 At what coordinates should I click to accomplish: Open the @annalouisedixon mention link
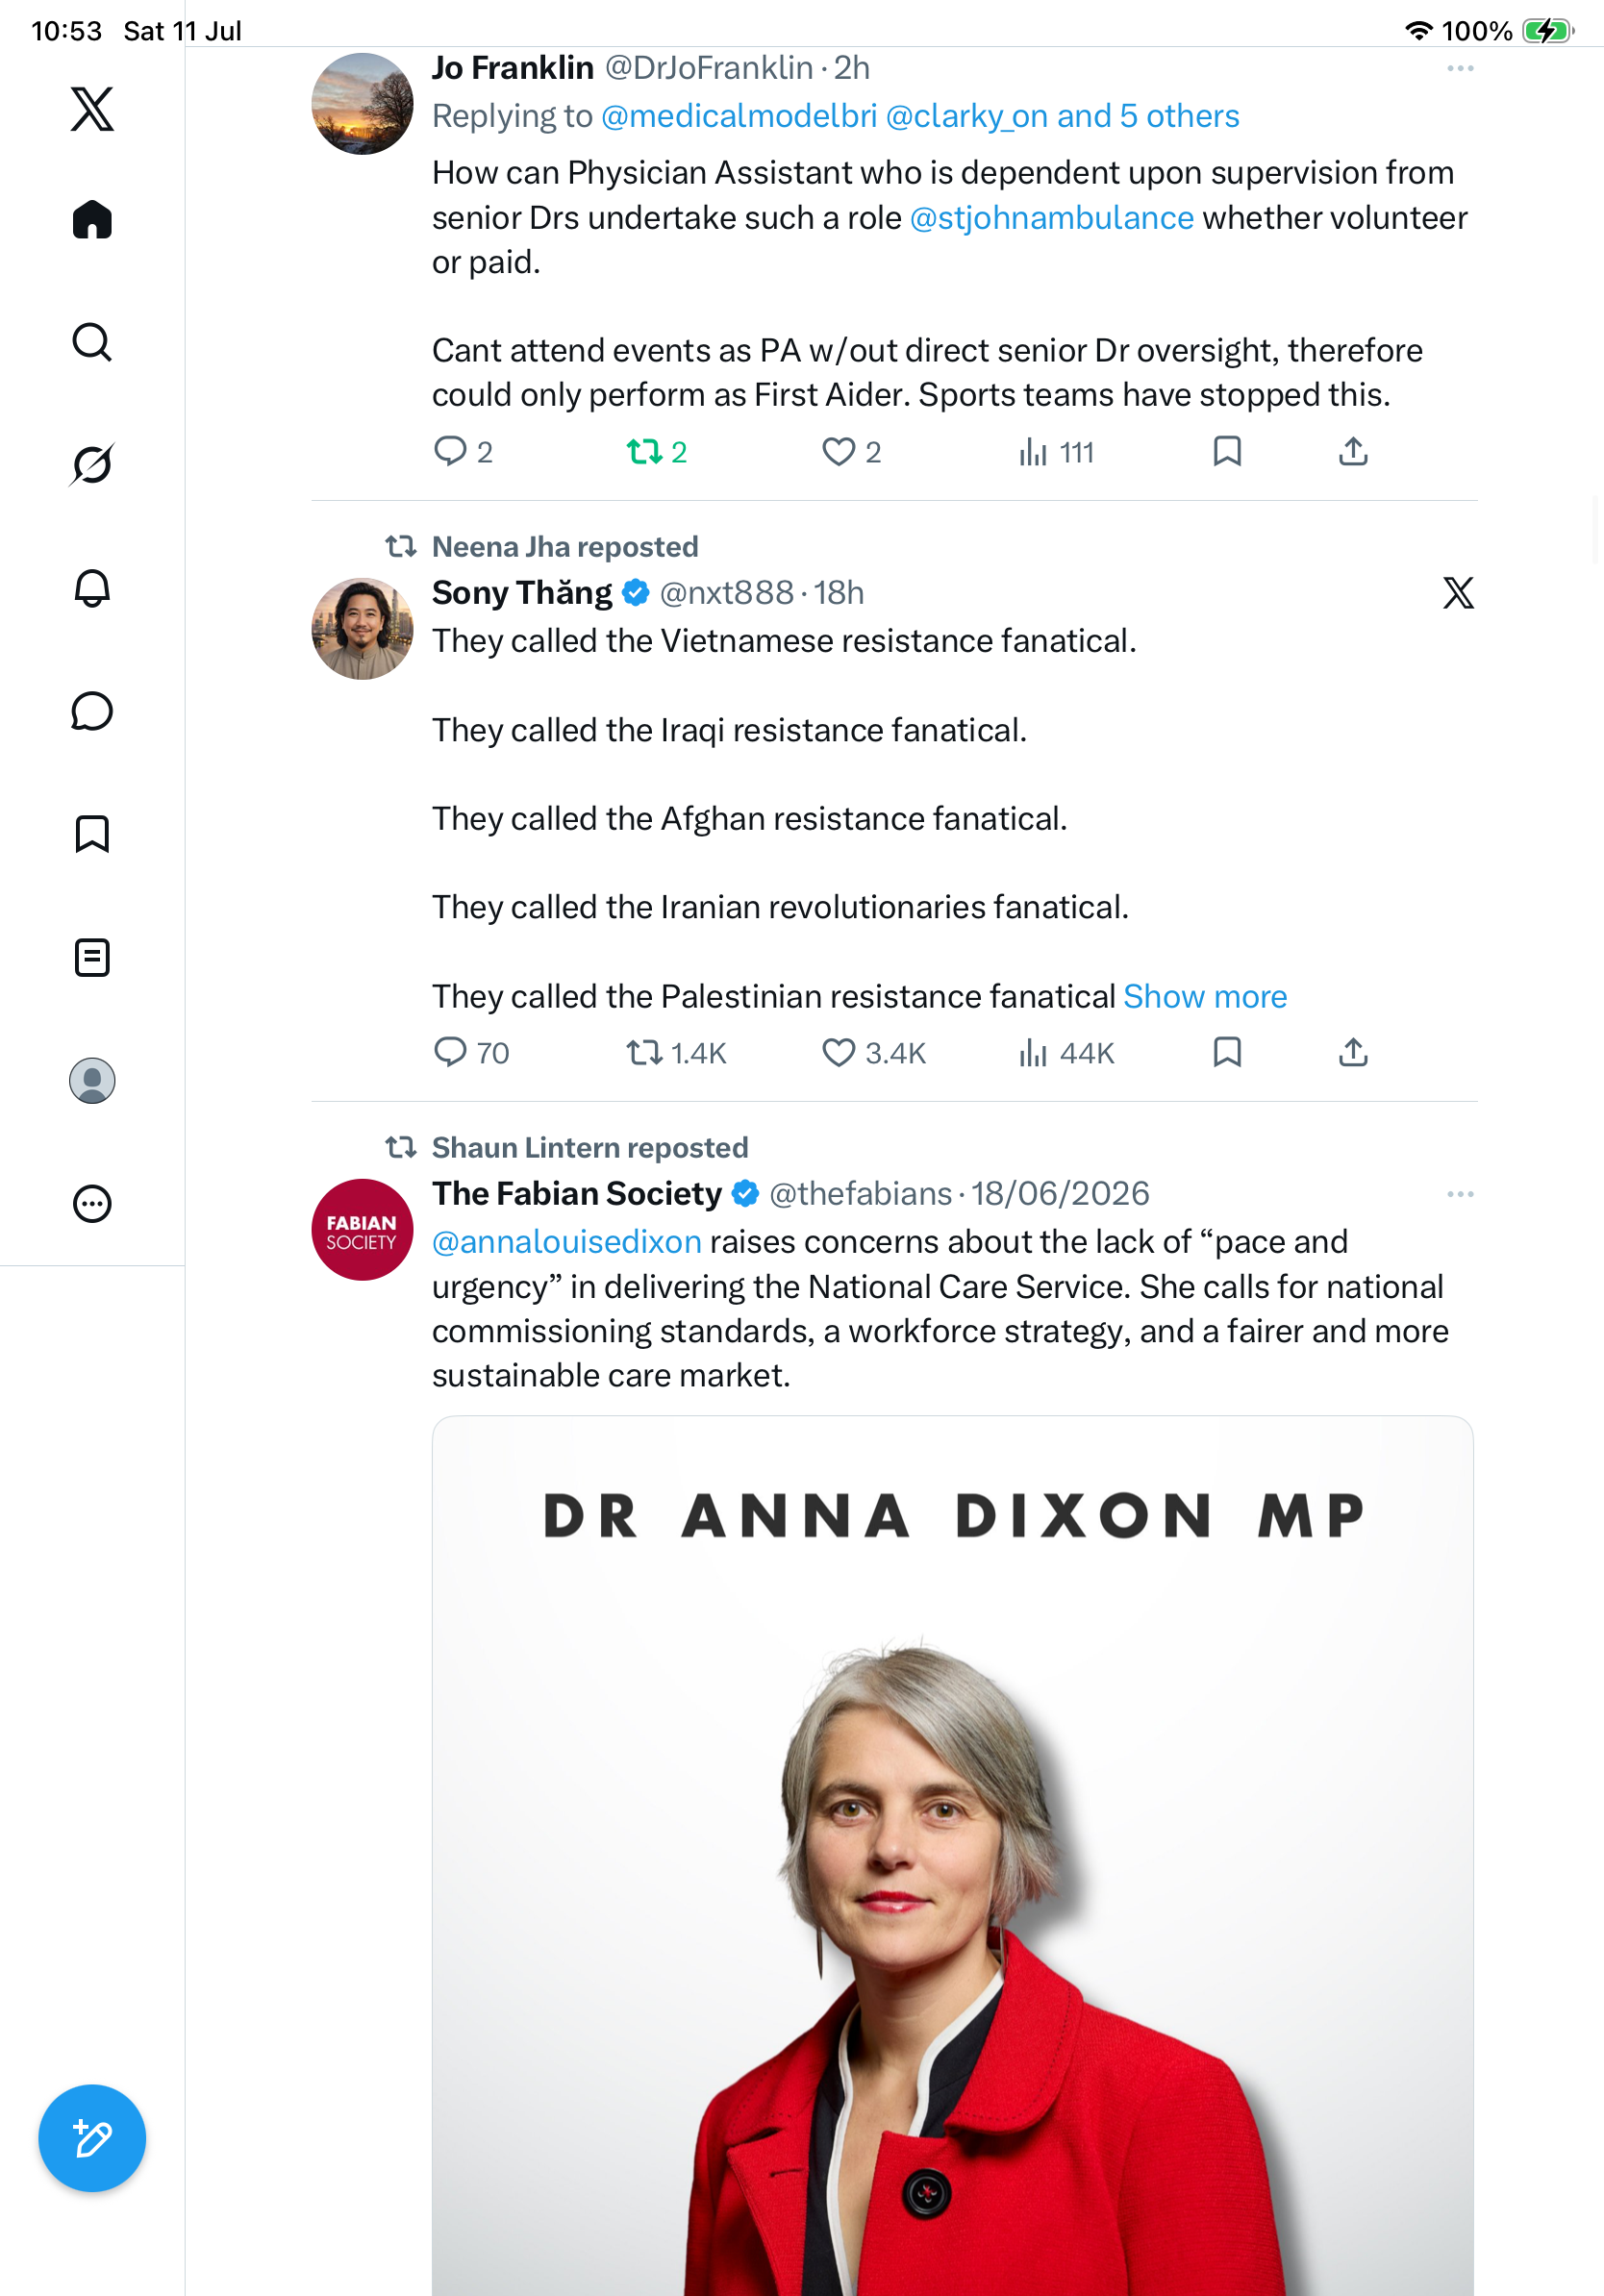(x=566, y=1241)
